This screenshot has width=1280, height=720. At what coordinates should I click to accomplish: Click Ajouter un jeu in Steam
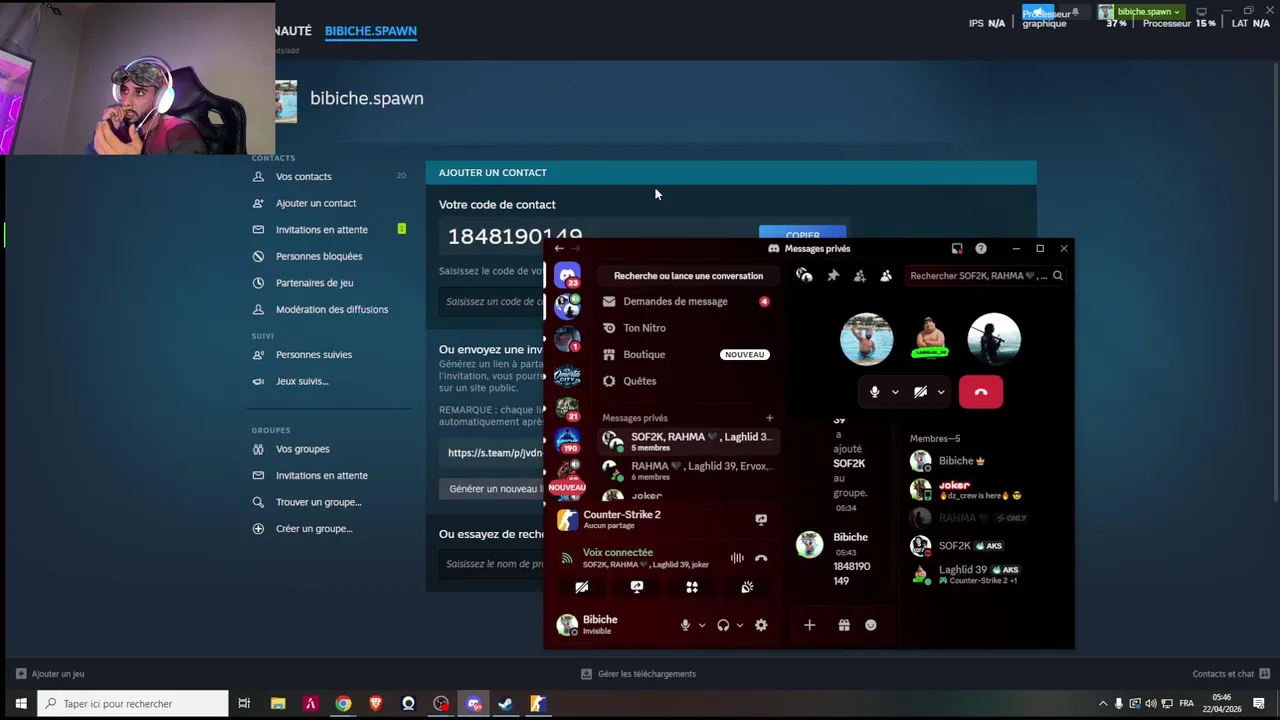click(x=50, y=674)
